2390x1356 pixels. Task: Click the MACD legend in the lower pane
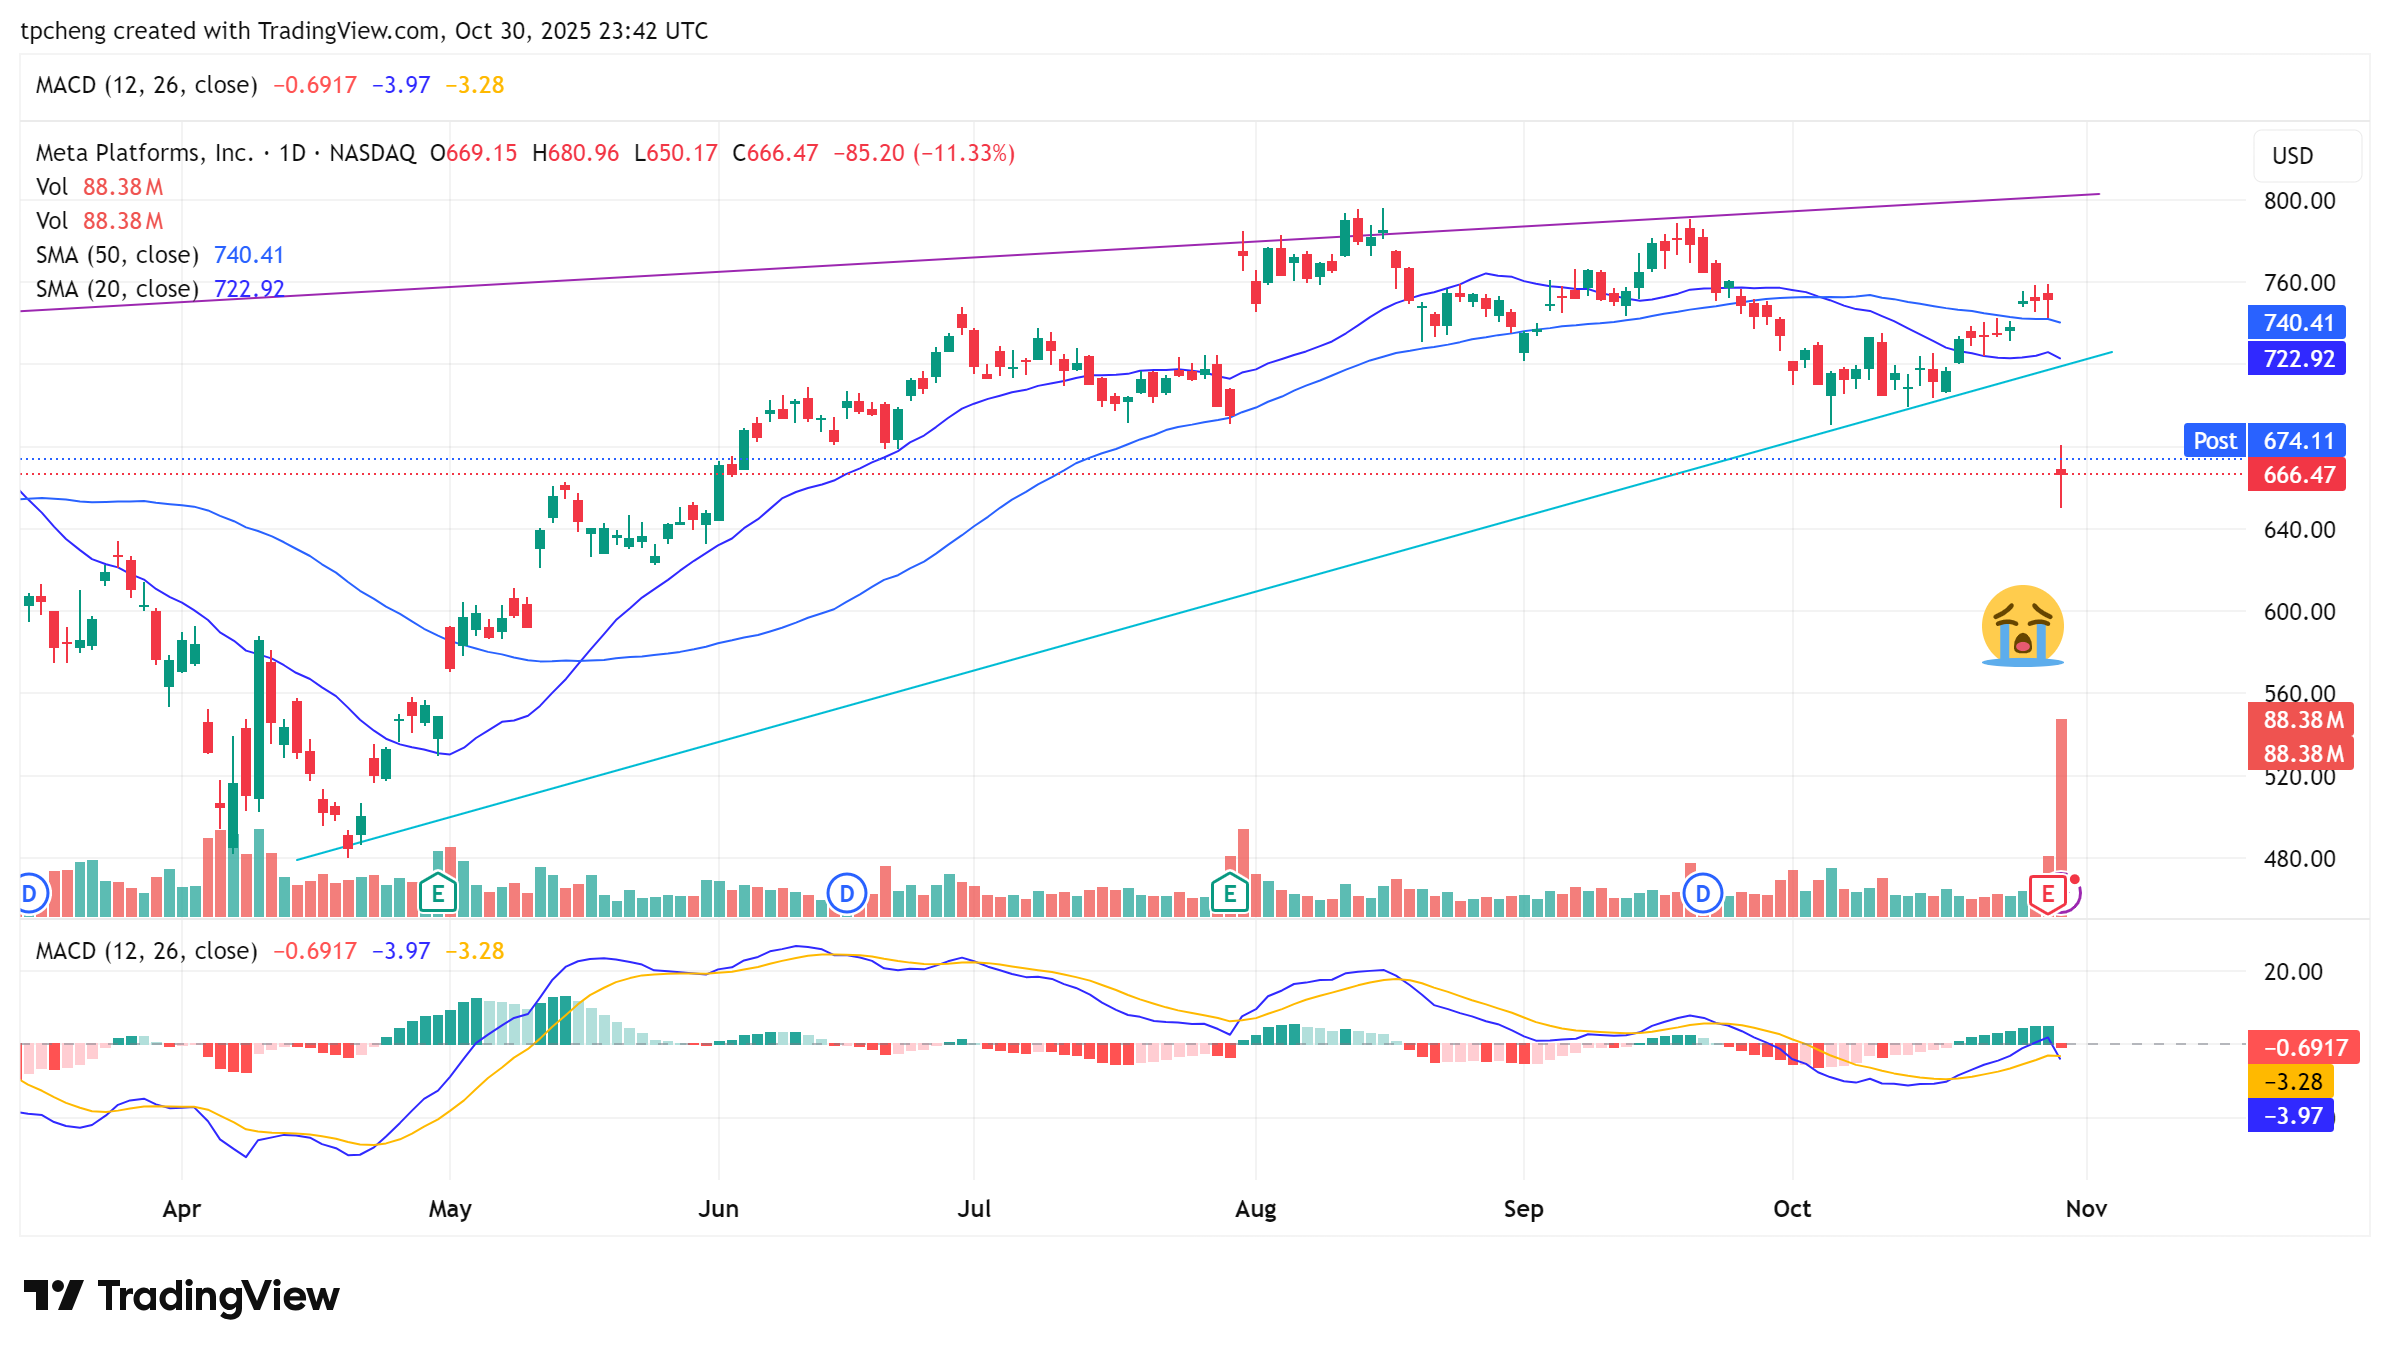146,951
